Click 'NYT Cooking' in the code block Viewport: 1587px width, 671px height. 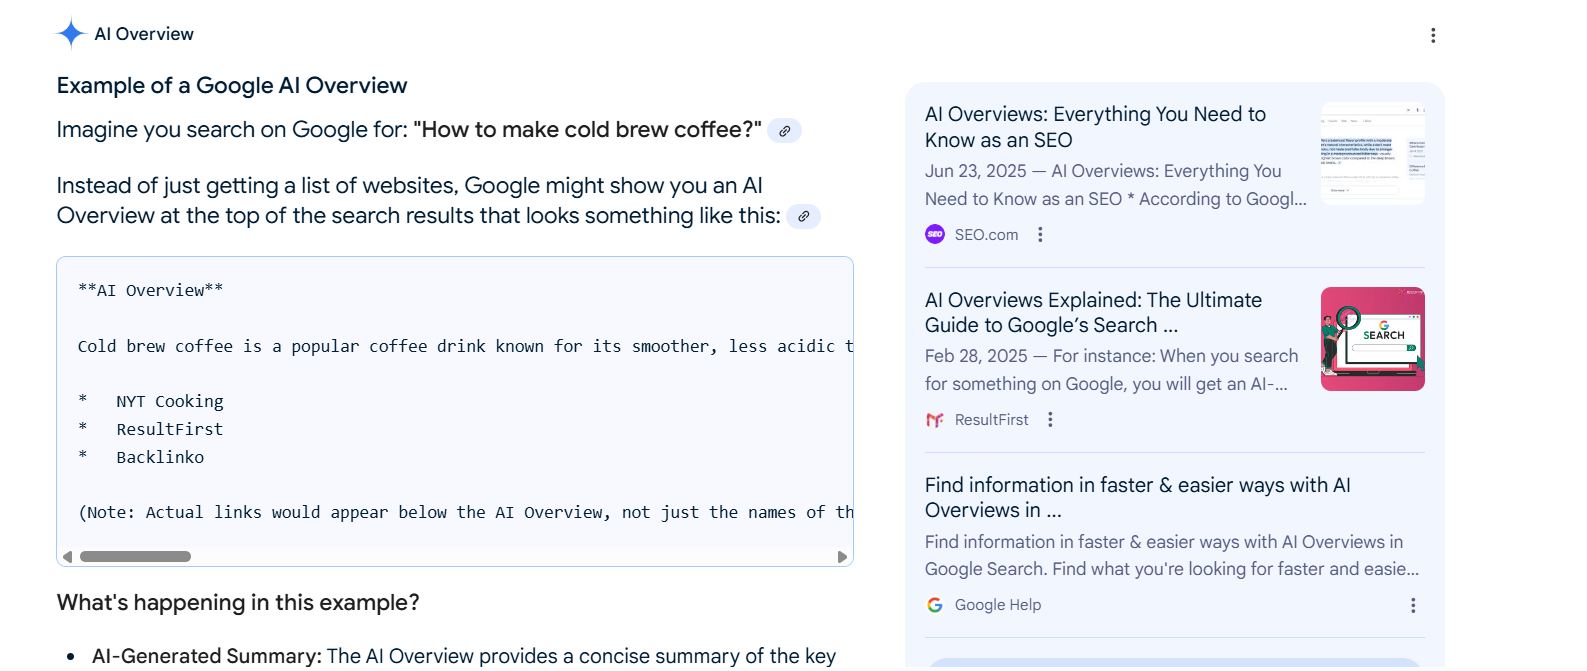pos(170,401)
